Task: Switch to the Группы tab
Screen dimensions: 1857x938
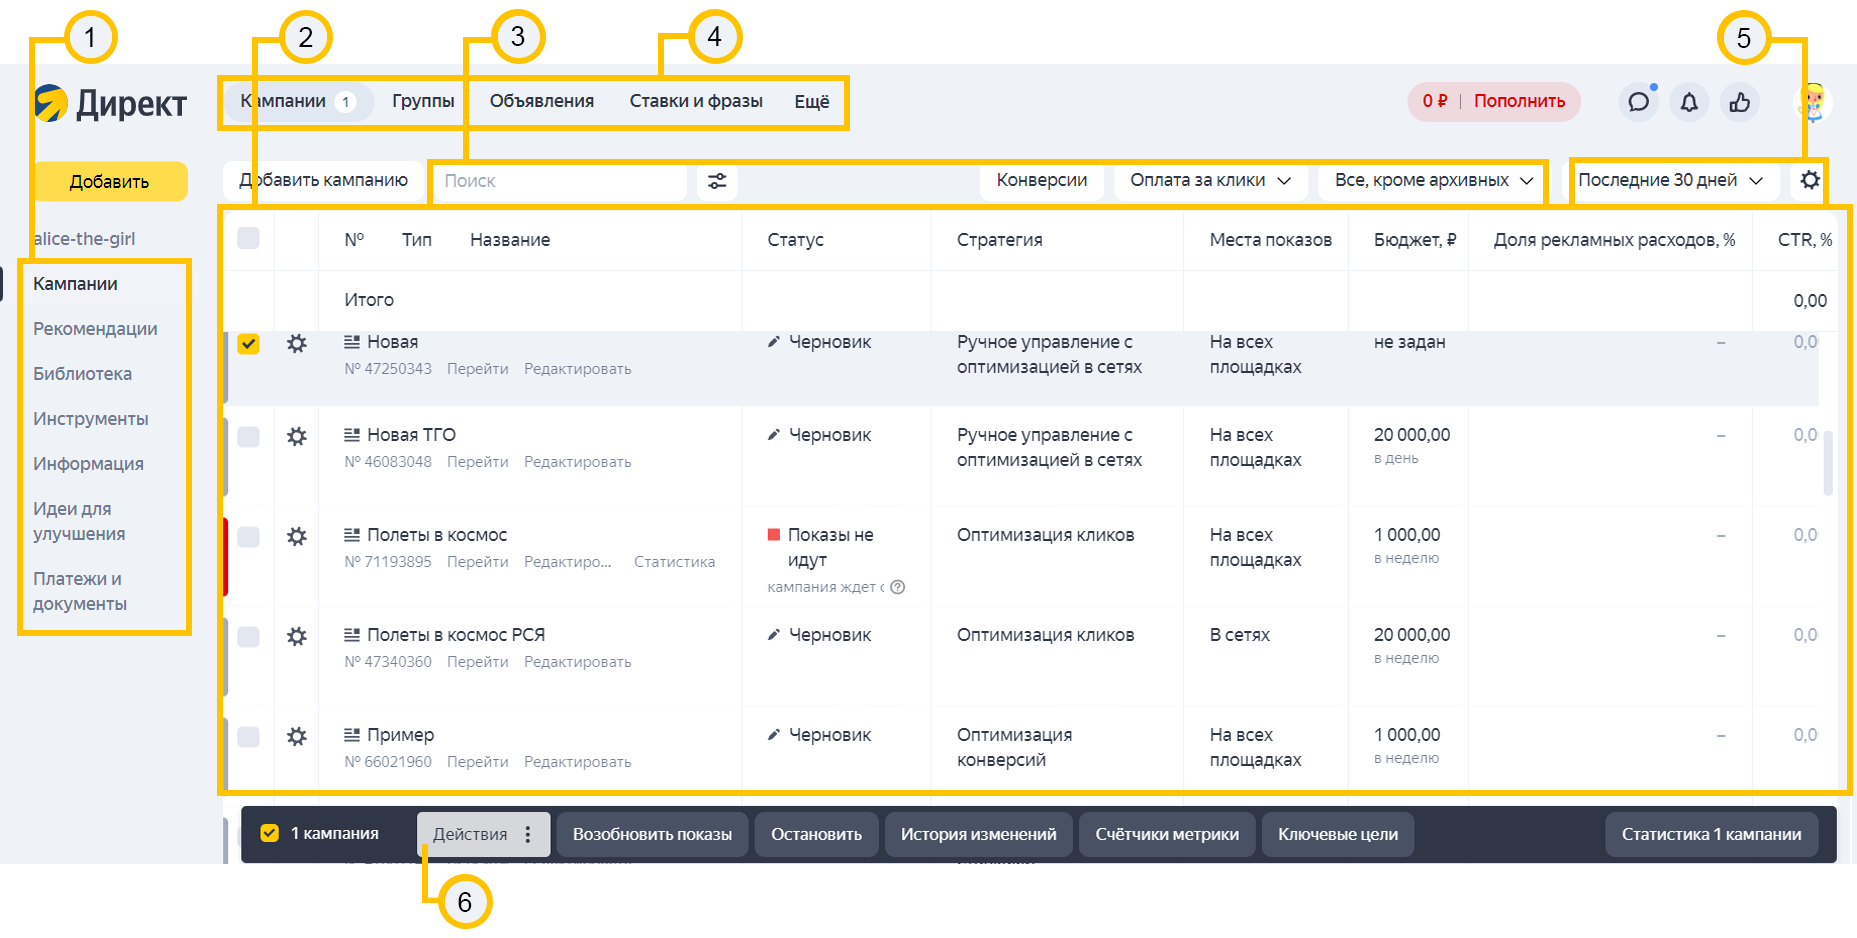Action: click(423, 101)
